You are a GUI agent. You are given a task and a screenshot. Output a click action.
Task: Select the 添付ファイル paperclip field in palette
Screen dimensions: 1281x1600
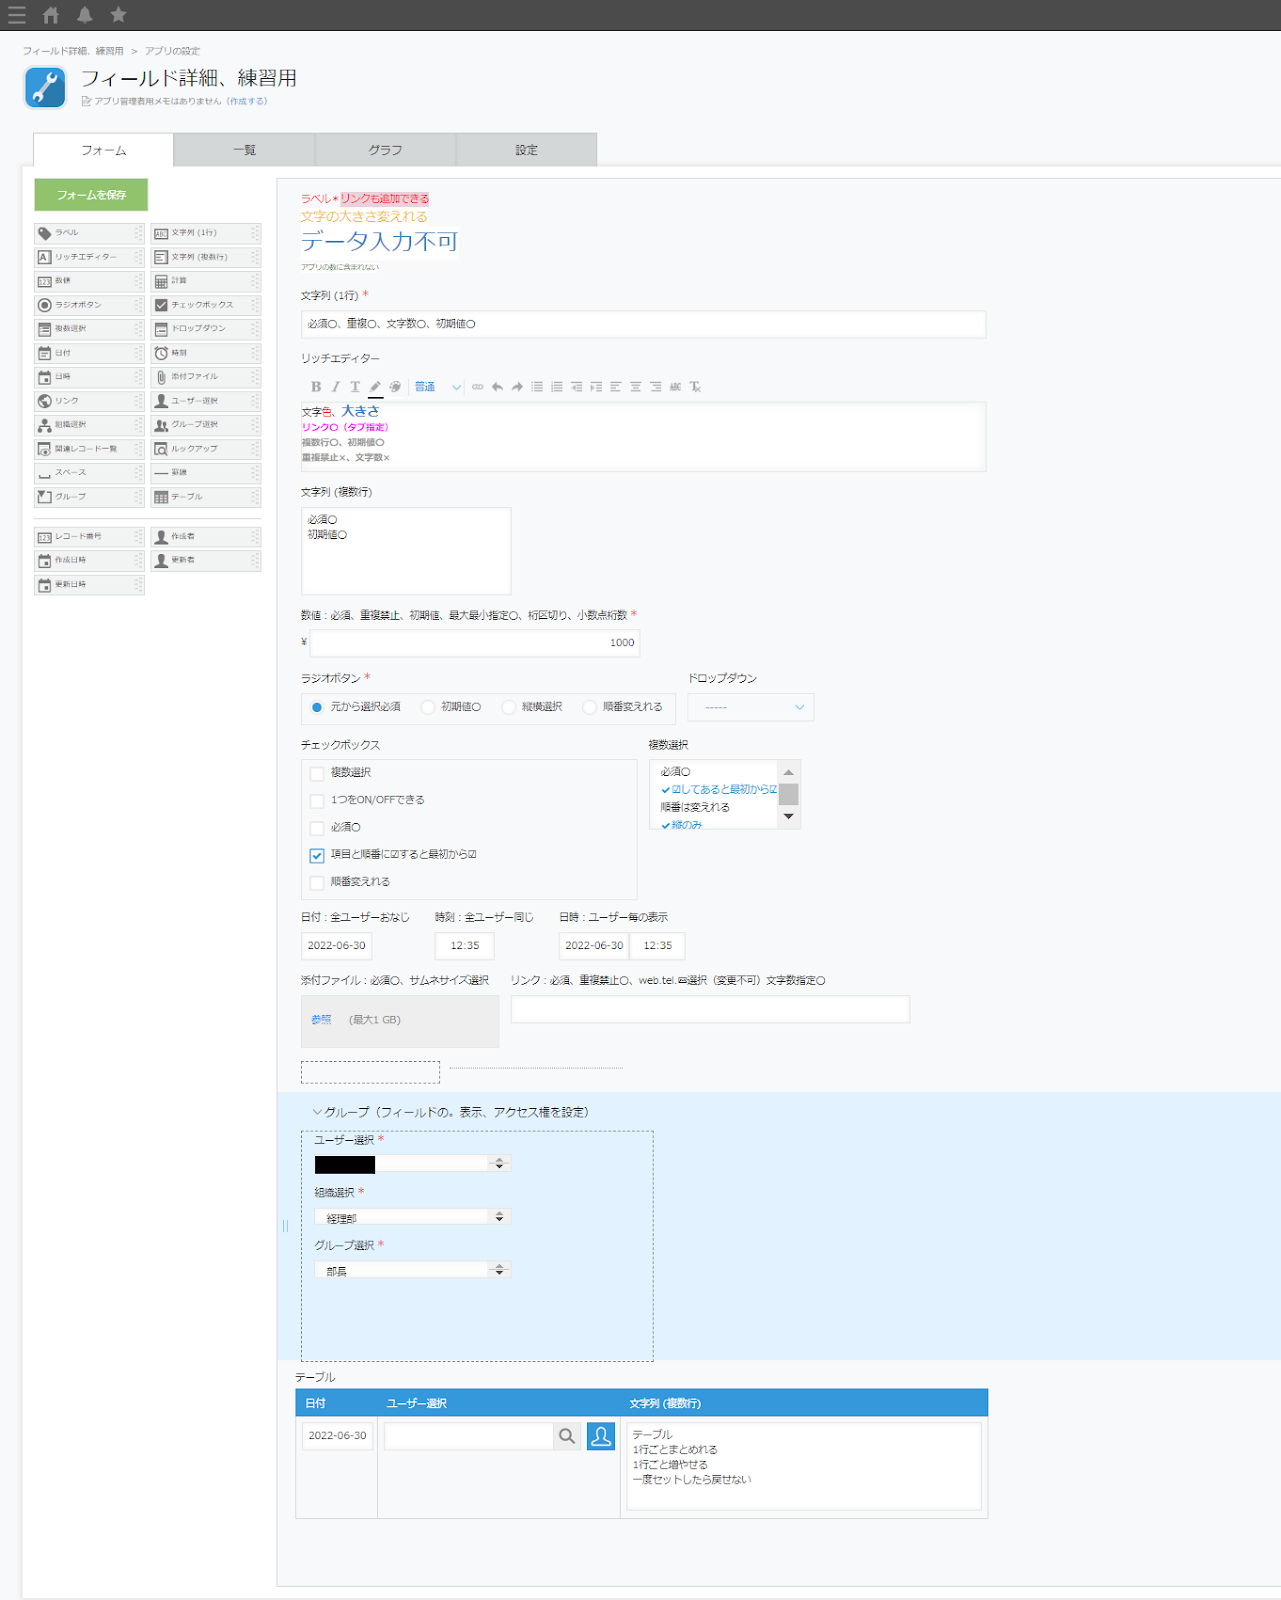click(205, 377)
